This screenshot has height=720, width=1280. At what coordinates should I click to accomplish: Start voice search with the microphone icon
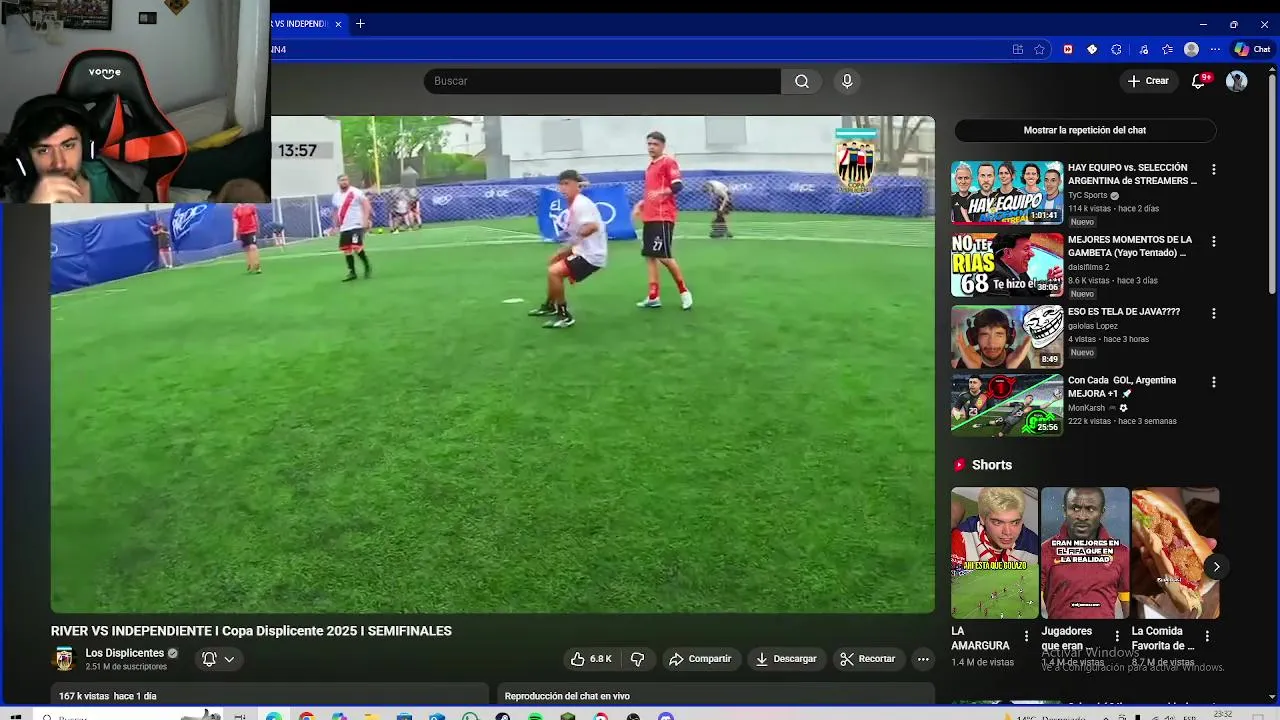(x=847, y=81)
